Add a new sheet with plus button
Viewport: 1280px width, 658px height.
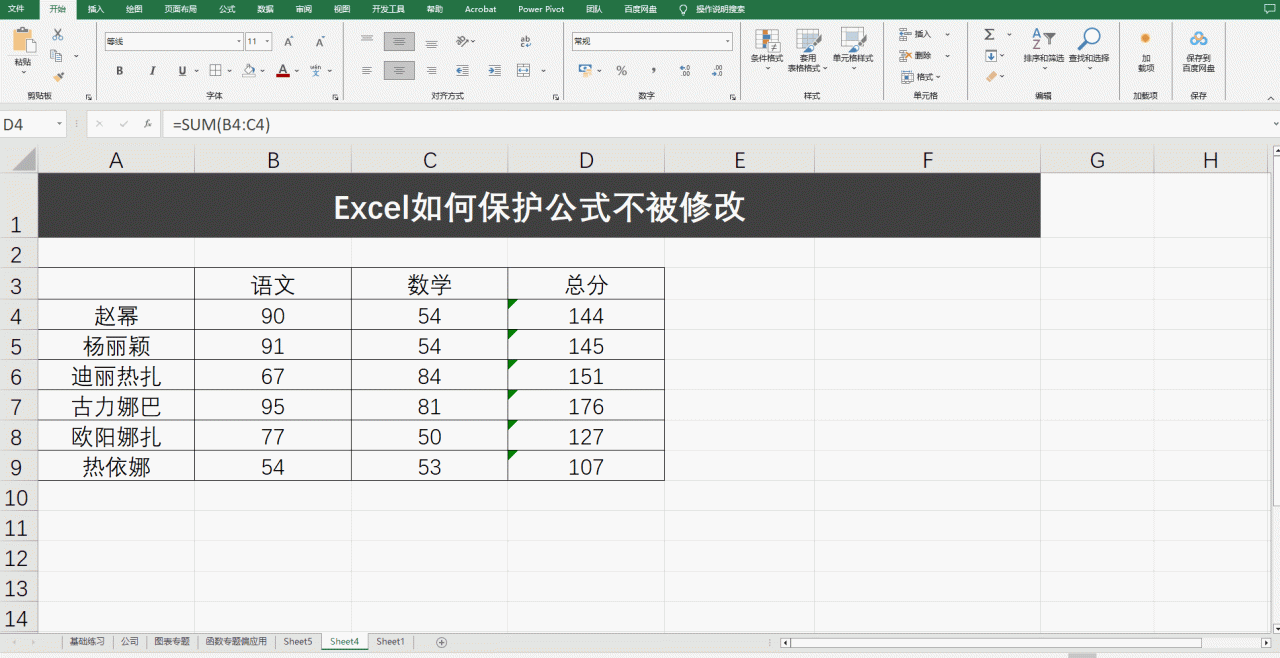point(441,642)
